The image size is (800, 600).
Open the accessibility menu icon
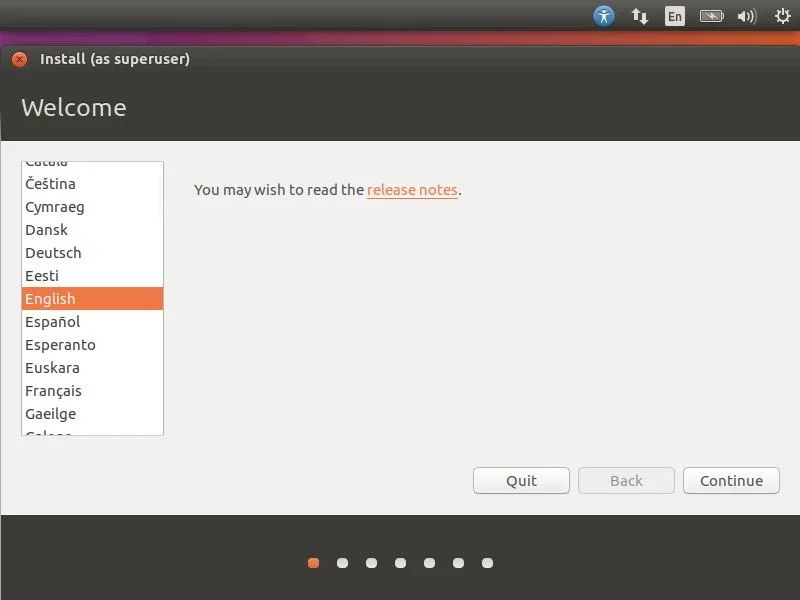tap(604, 16)
